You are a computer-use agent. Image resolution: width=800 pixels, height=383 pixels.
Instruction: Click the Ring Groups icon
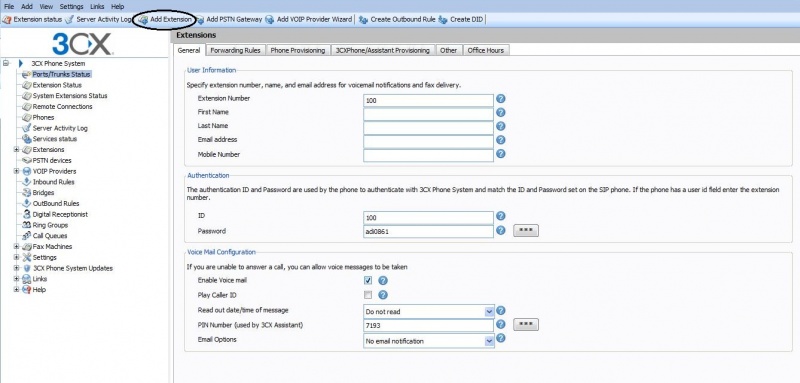pos(27,225)
